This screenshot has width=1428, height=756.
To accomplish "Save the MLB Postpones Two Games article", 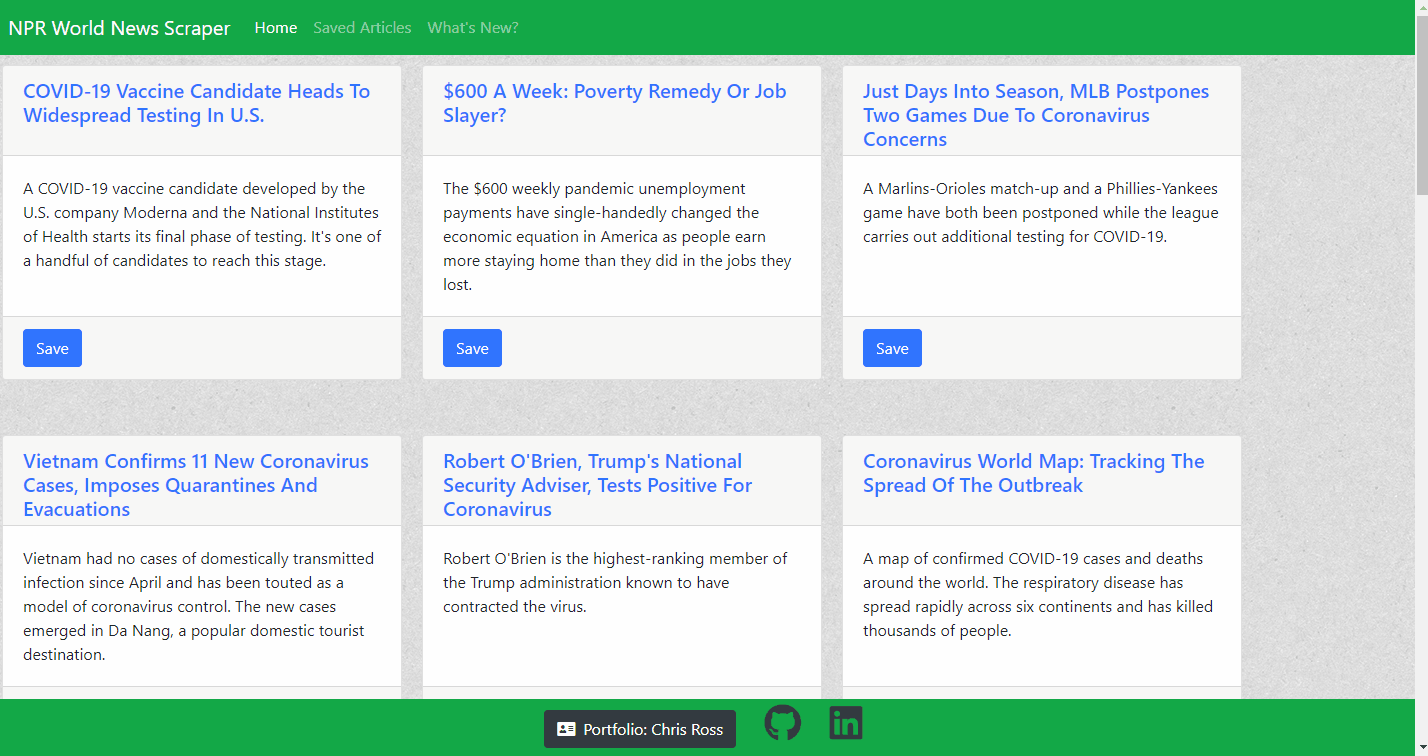I will coord(892,348).
